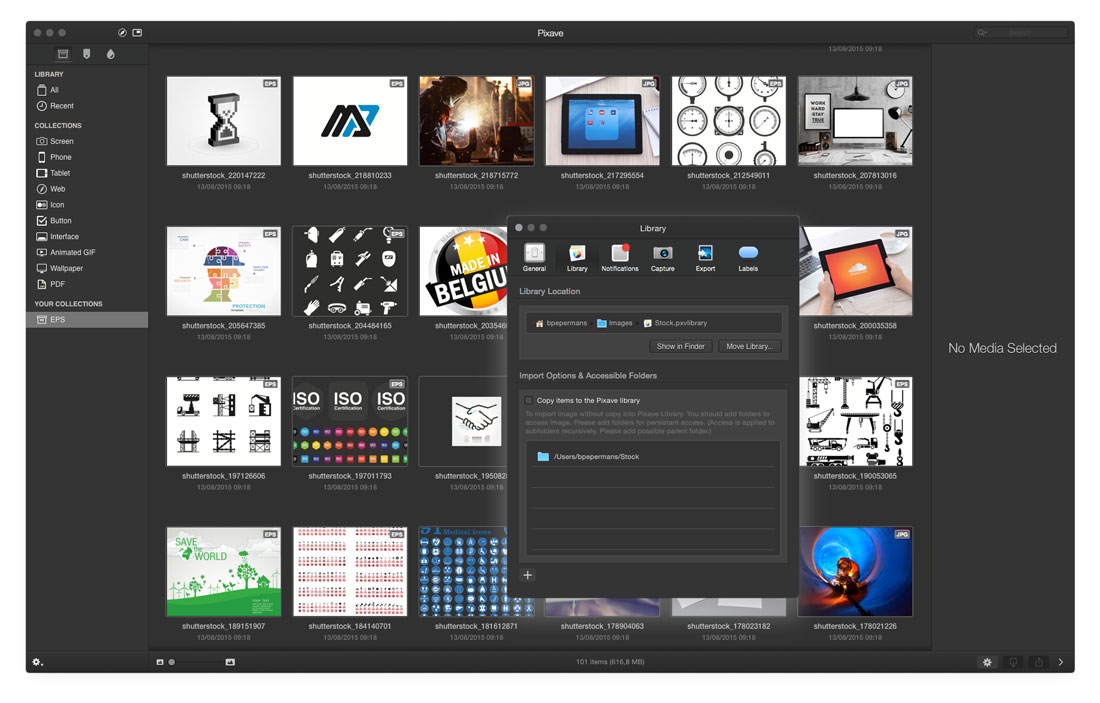The image size is (1100, 703).
Task: Click the import tray icon in bottom toolbar
Action: tap(1013, 662)
